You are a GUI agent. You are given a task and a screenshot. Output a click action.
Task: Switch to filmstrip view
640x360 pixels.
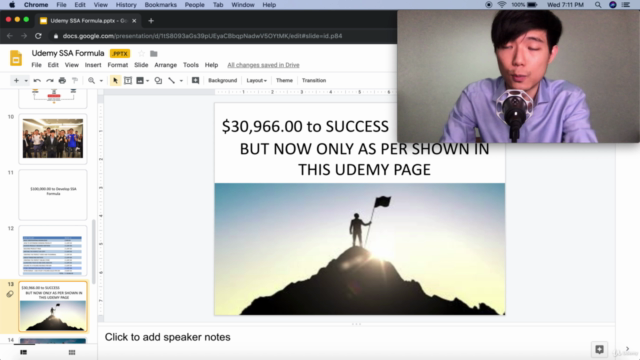click(24, 352)
